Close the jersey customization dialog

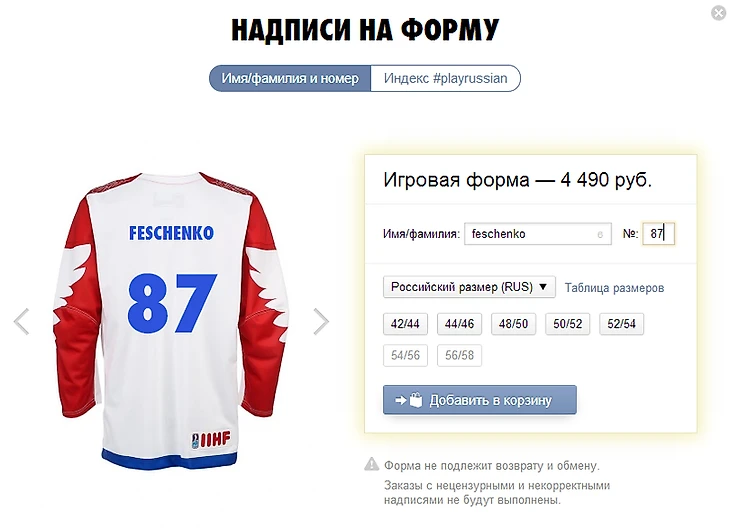pyautogui.click(x=719, y=13)
